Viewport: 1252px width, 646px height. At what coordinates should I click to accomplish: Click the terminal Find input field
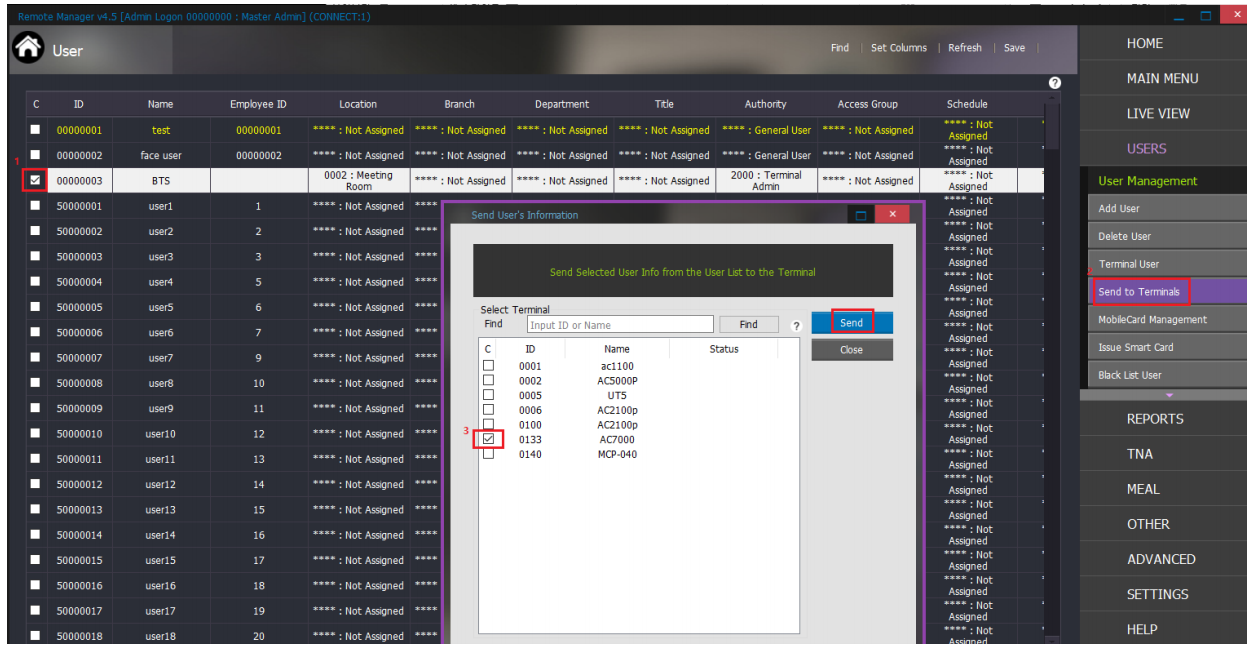click(x=620, y=325)
